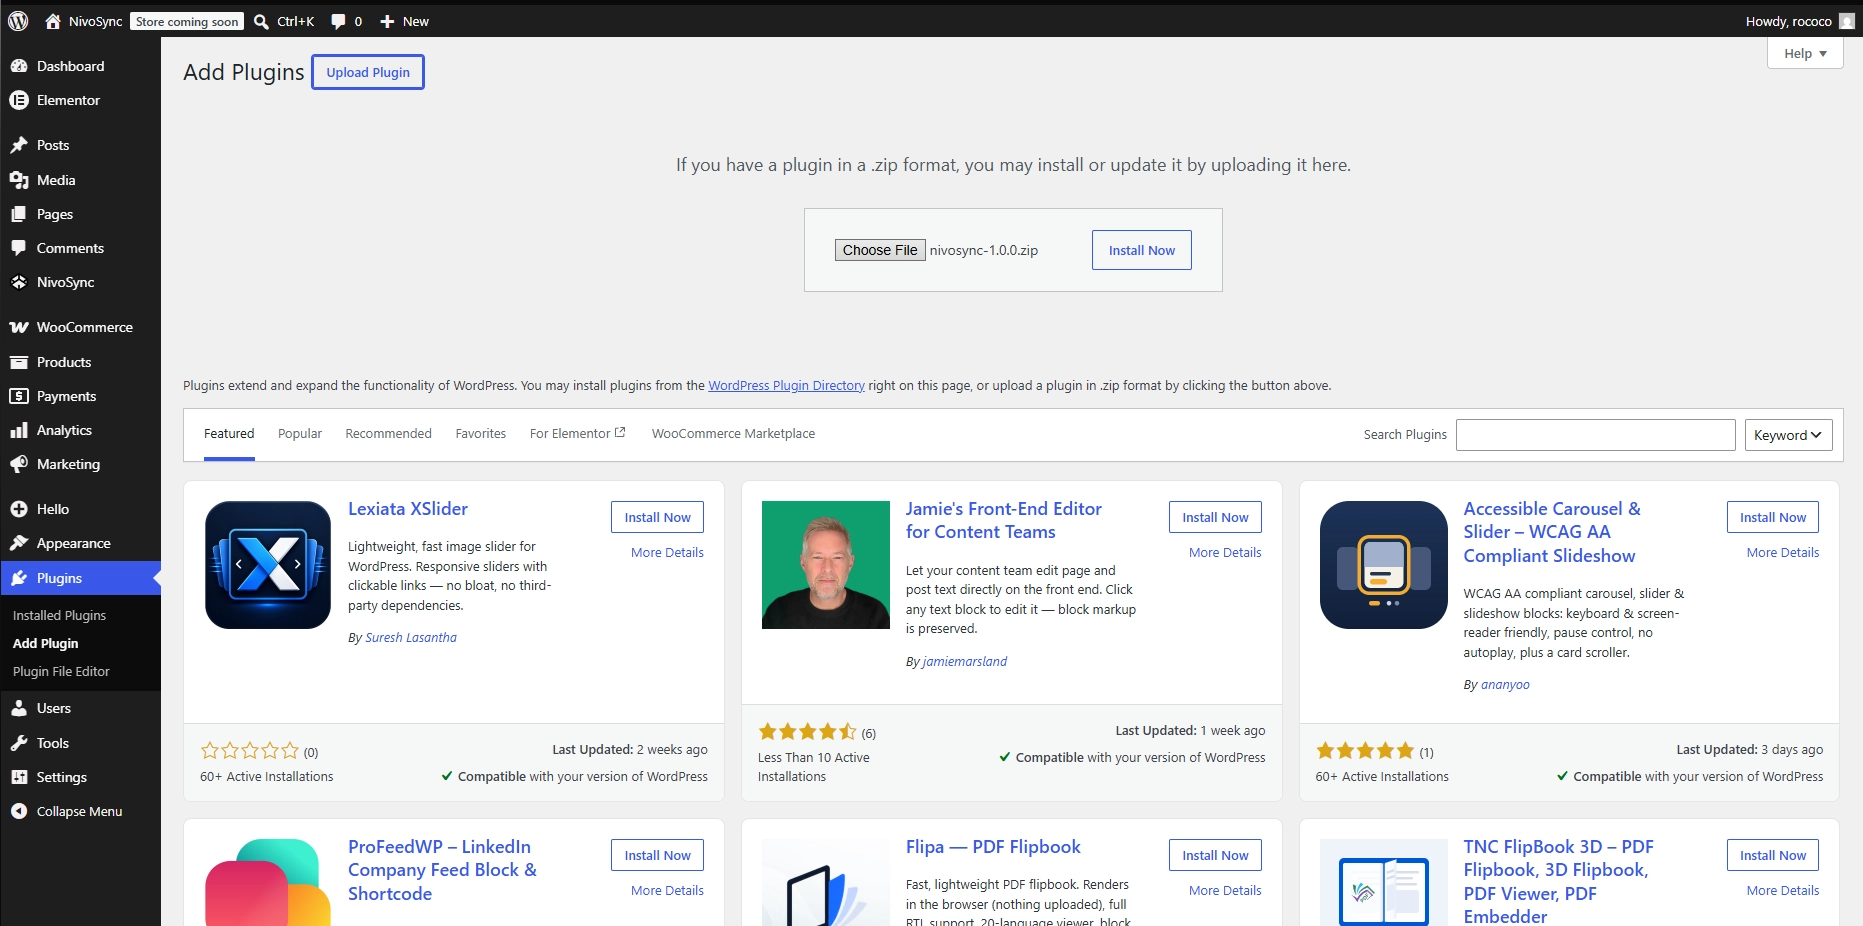
Task: Click Jamie's Front-End Editor plugin photo
Action: [x=826, y=565]
